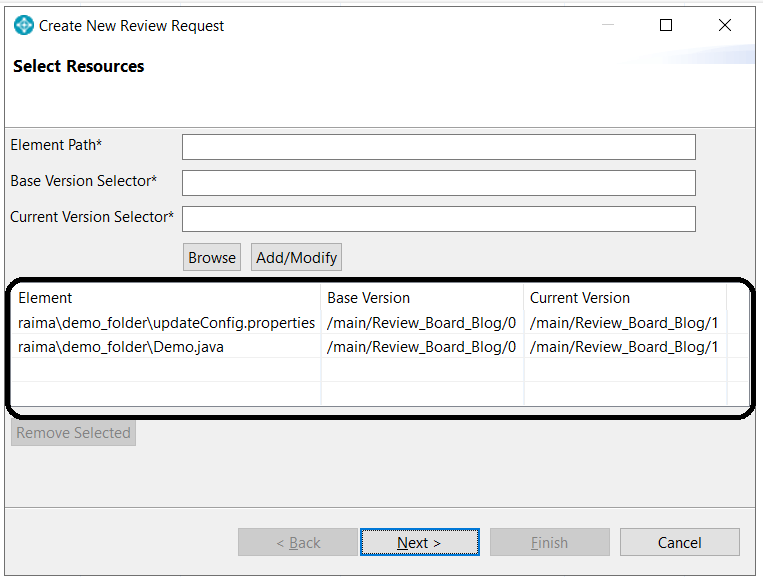Go back with the Back button

(x=298, y=542)
